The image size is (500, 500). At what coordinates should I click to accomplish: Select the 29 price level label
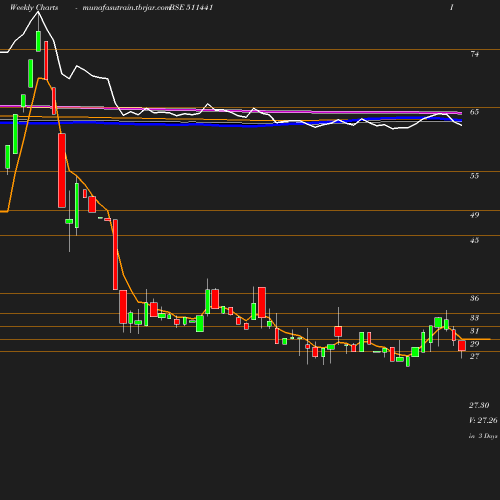point(474,344)
